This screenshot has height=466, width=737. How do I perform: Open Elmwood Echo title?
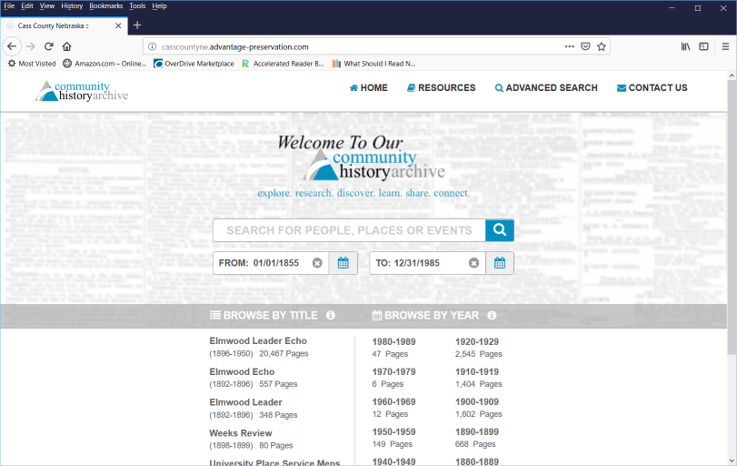click(x=242, y=371)
